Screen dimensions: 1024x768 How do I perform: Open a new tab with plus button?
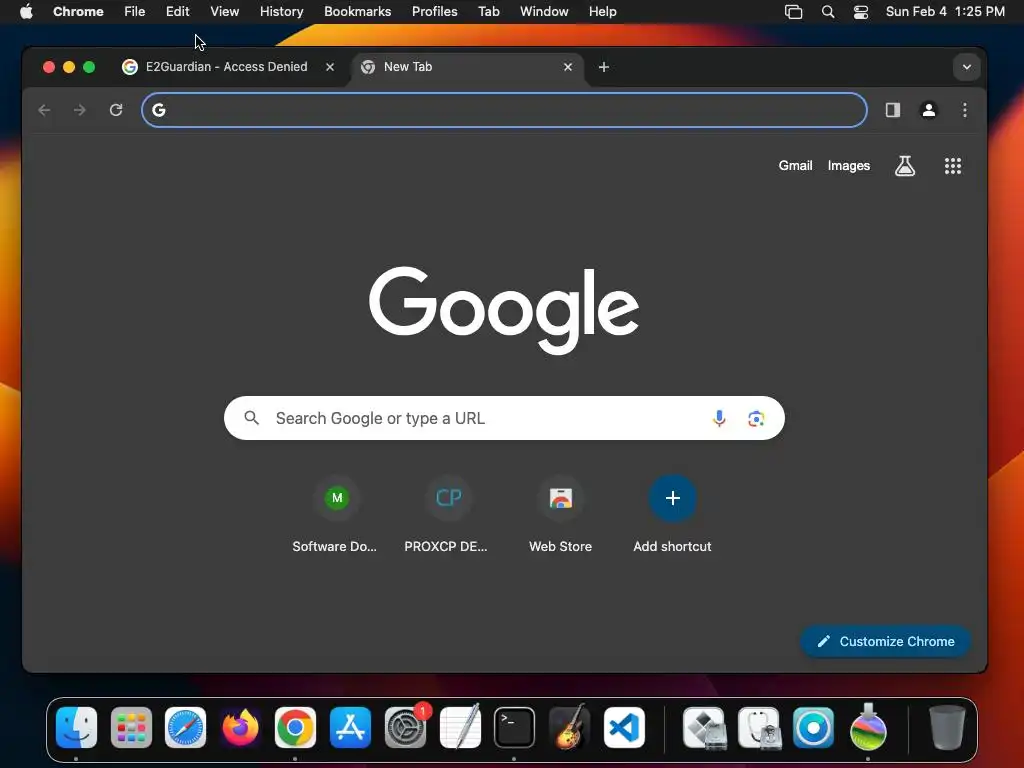click(603, 67)
